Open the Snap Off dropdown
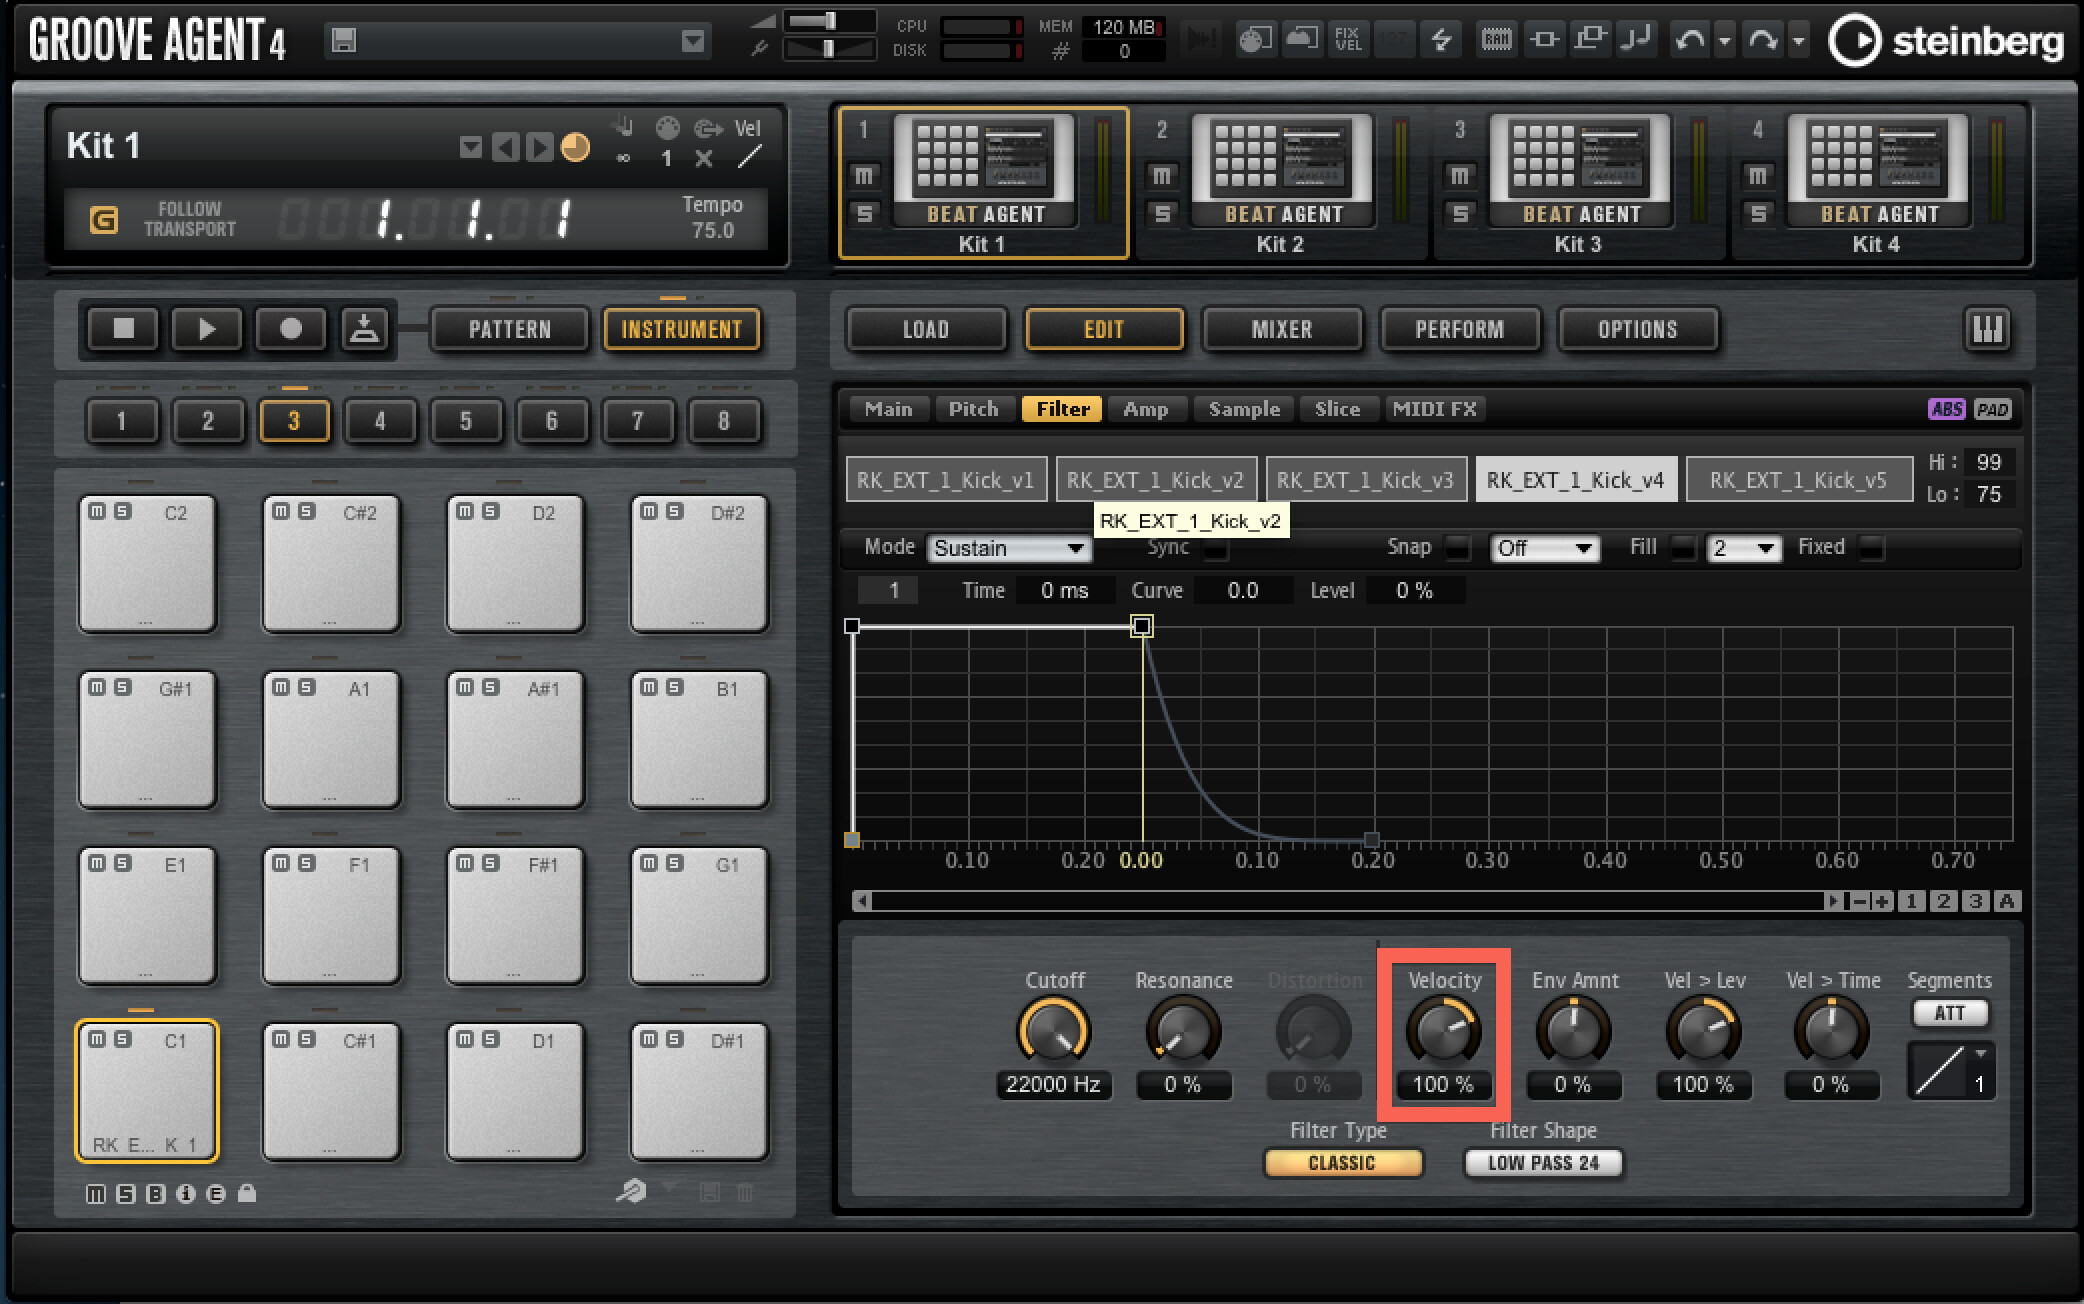Viewport: 2084px width, 1304px height. click(x=1544, y=548)
